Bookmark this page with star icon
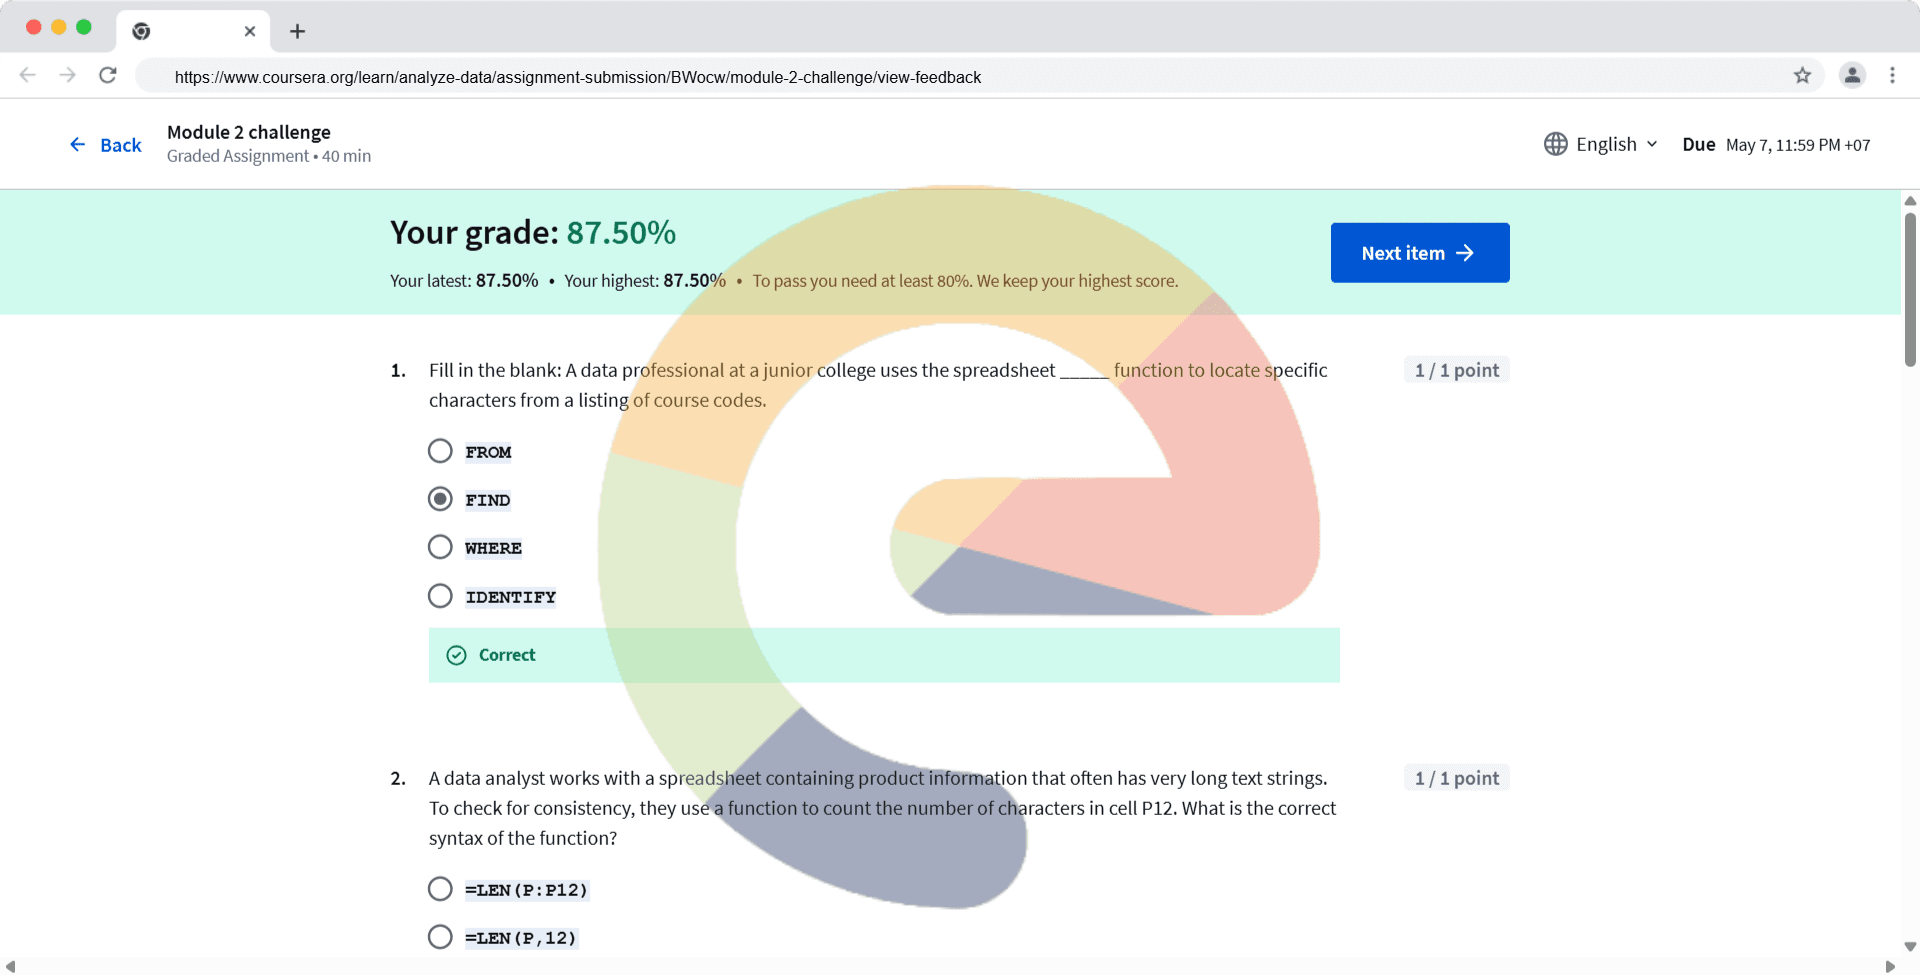Viewport: 1920px width, 975px height. [1802, 75]
